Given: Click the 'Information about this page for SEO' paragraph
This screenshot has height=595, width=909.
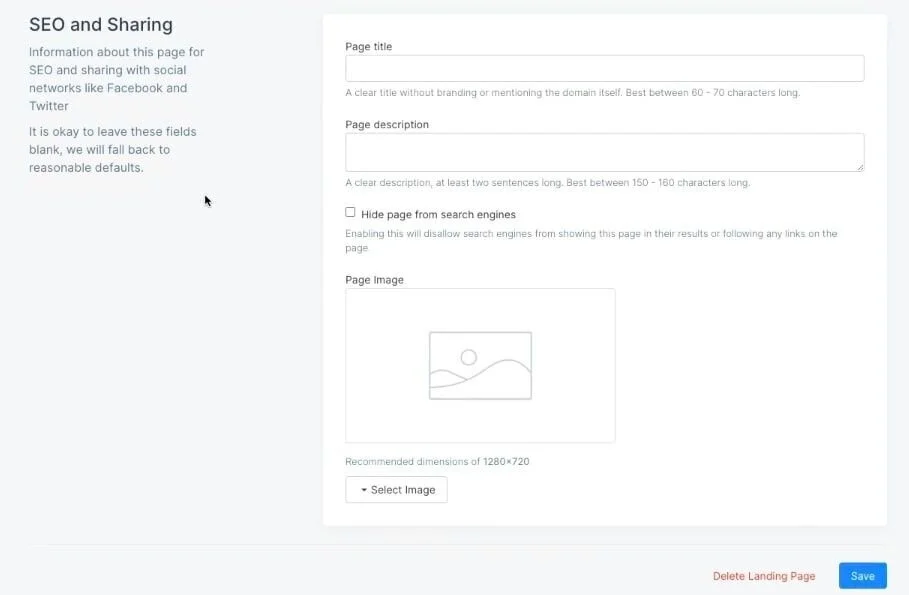Looking at the screenshot, I should [117, 79].
